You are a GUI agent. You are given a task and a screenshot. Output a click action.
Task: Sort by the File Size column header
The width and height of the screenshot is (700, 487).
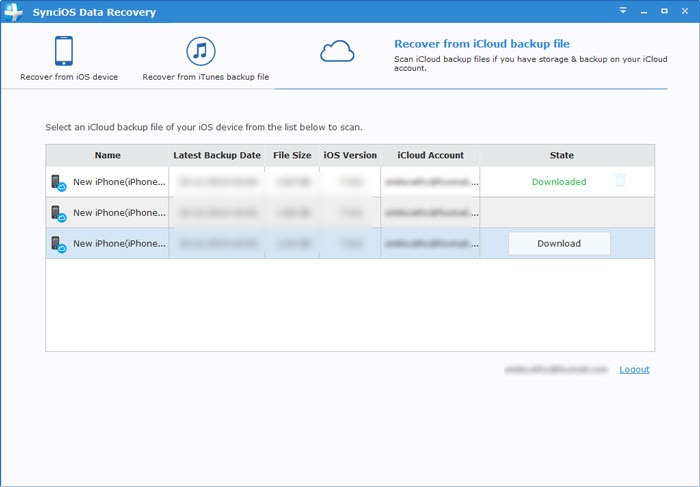292,155
